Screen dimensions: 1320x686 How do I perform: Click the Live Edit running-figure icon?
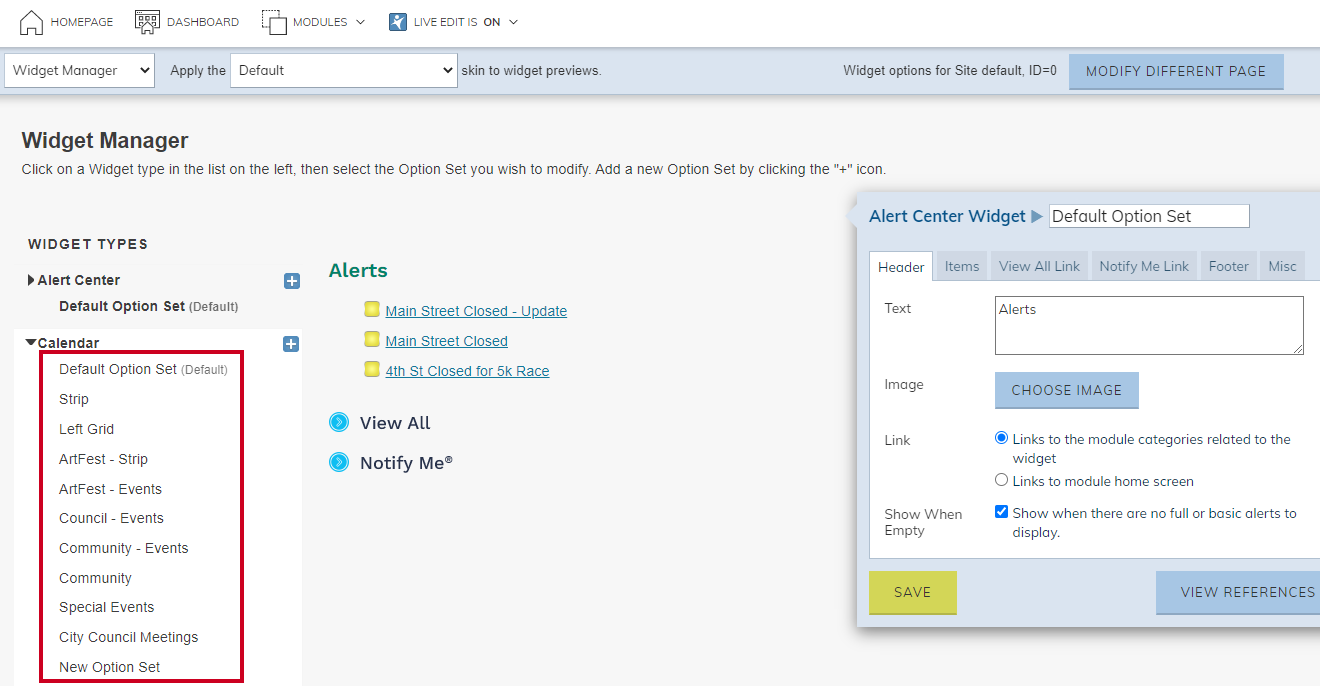point(398,22)
